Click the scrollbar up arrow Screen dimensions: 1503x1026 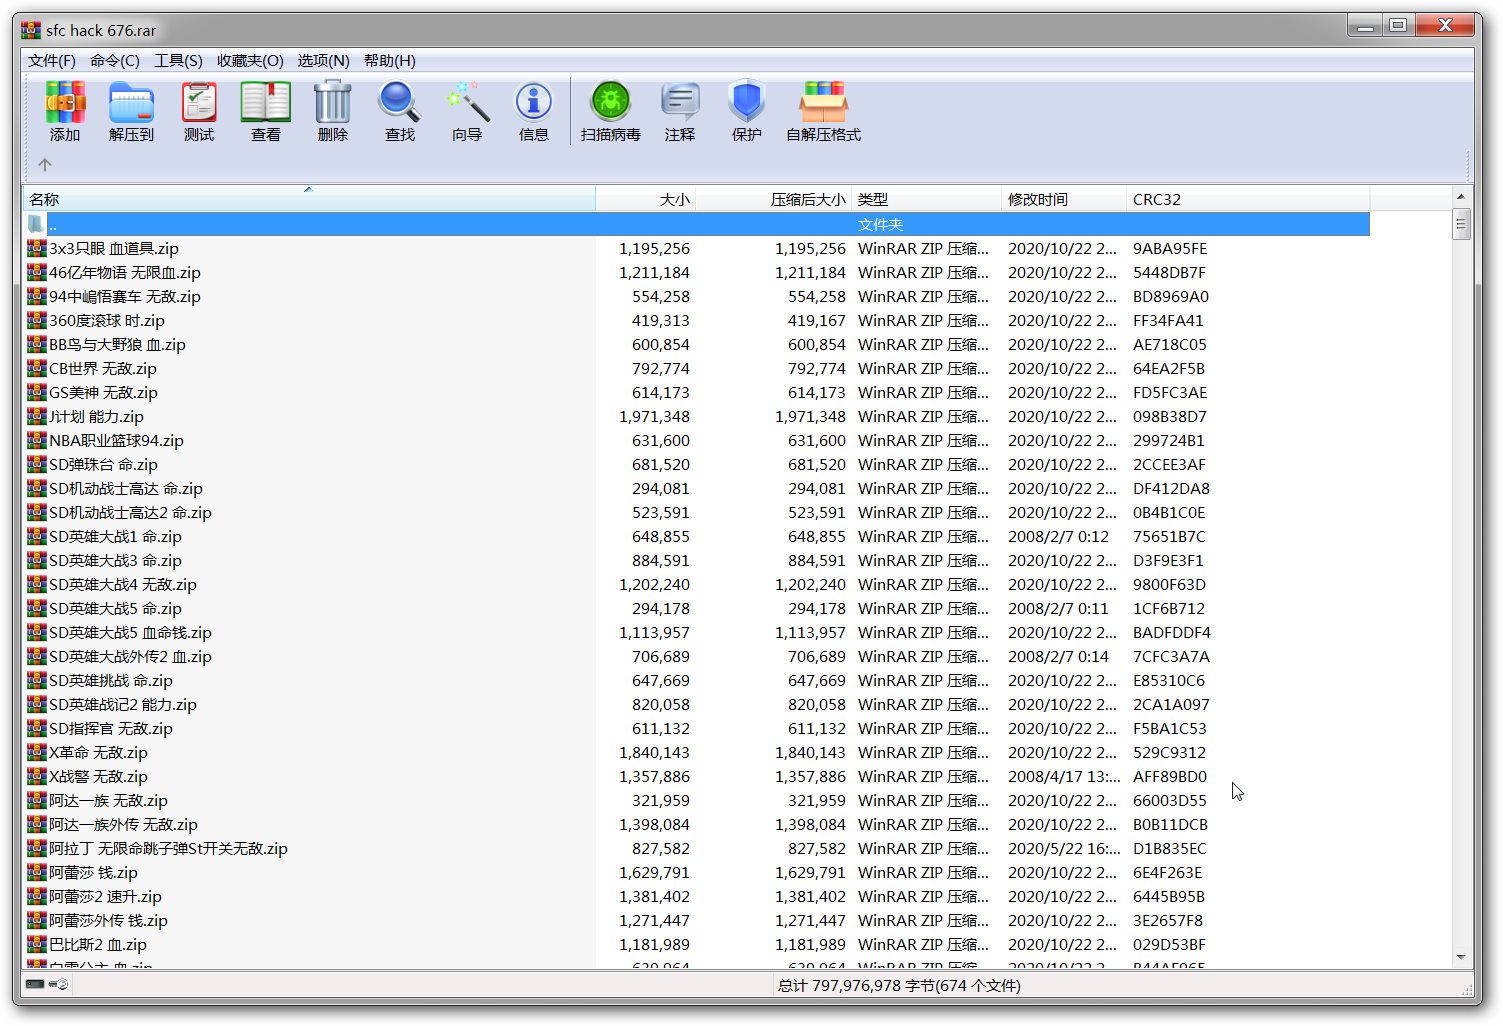(1461, 197)
